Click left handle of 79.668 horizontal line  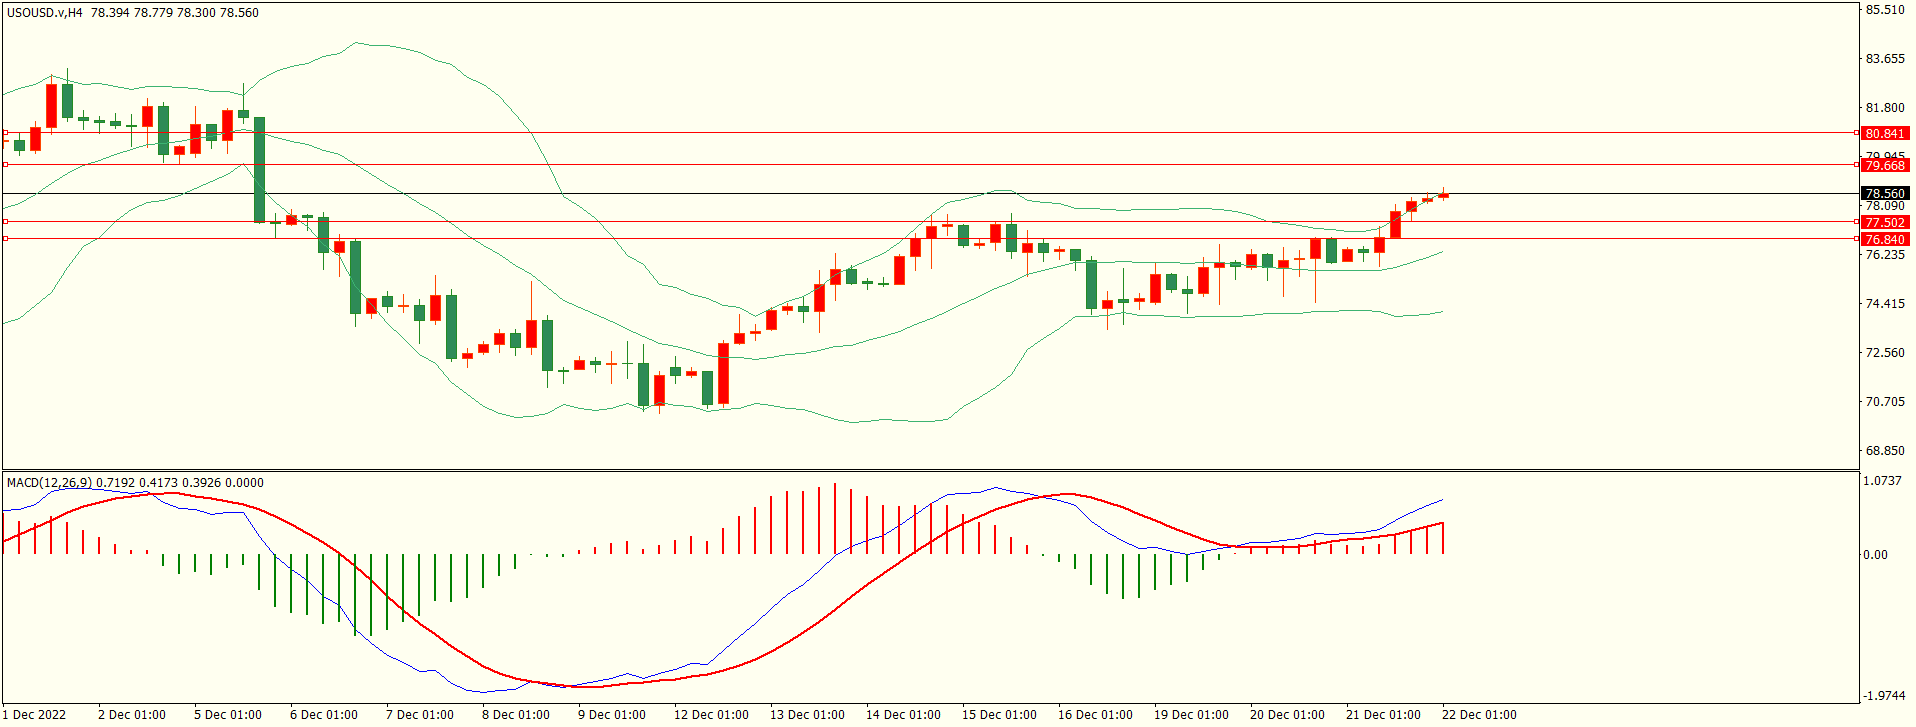pos(6,164)
